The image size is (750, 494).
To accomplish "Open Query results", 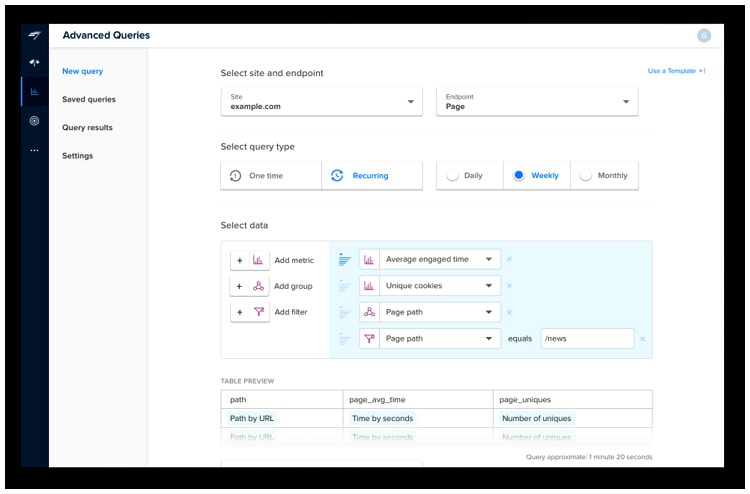I will tap(87, 127).
